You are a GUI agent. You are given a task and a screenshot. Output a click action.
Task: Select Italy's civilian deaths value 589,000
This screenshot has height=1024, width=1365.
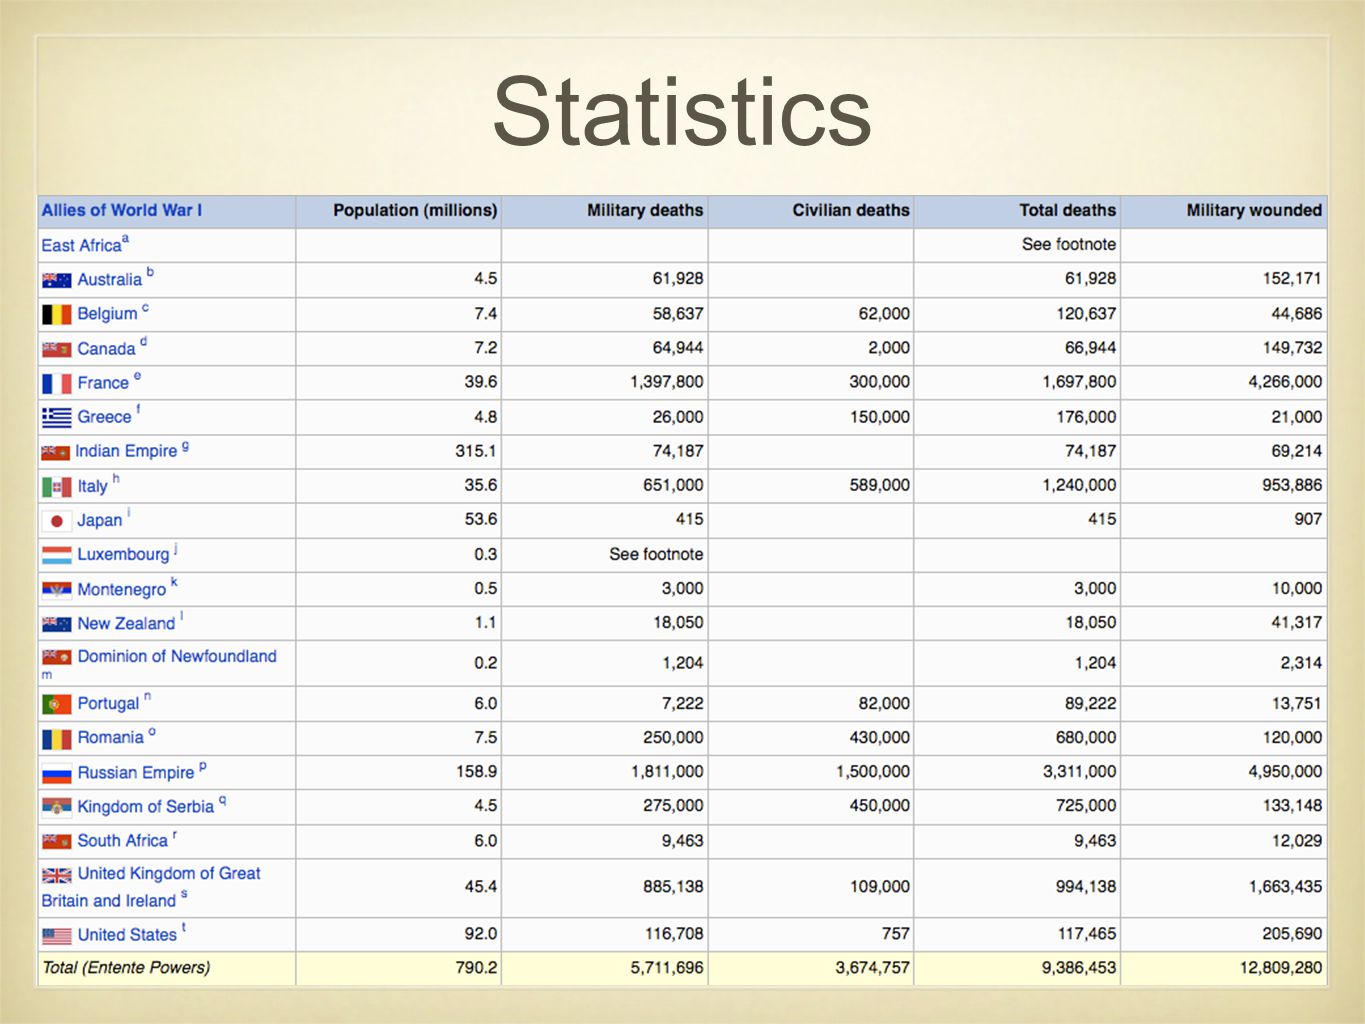click(880, 485)
